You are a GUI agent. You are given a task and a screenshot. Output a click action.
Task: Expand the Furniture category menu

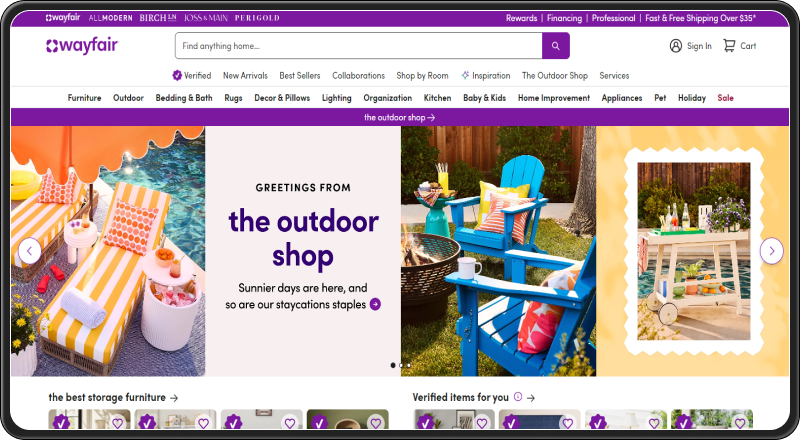84,98
